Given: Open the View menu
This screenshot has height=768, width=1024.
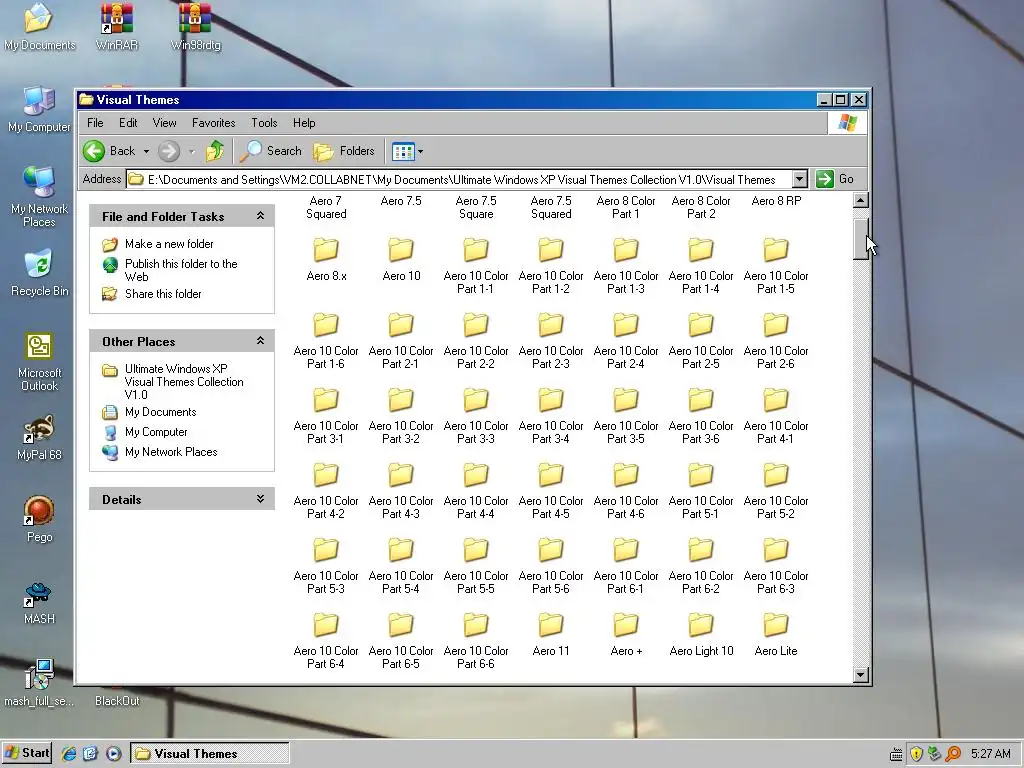Looking at the screenshot, I should pos(165,123).
